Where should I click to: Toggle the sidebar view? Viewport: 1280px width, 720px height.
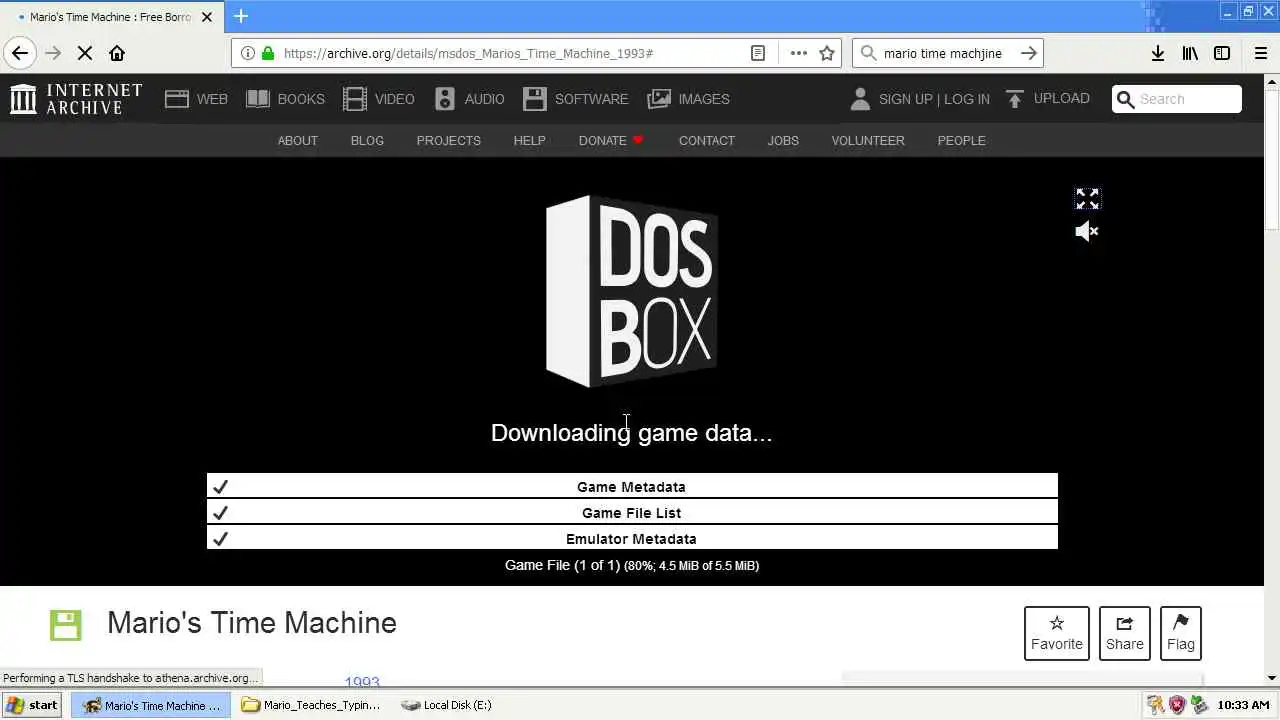tap(1222, 53)
